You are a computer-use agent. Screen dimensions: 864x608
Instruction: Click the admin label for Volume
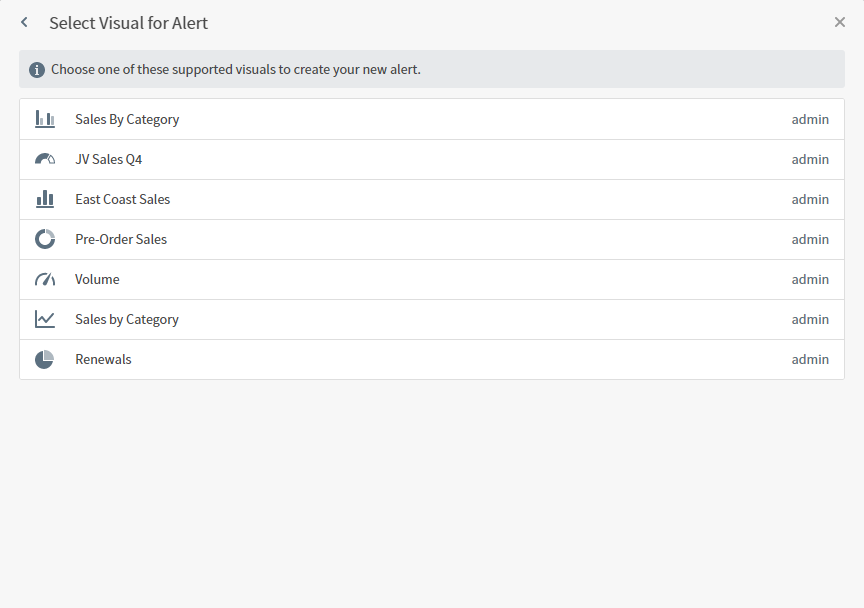[x=810, y=278]
